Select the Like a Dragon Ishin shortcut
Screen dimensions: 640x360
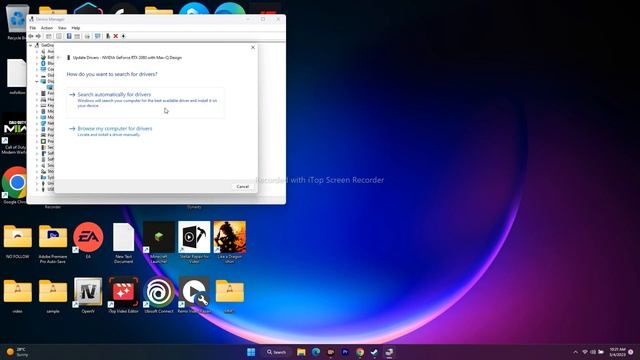229,243
